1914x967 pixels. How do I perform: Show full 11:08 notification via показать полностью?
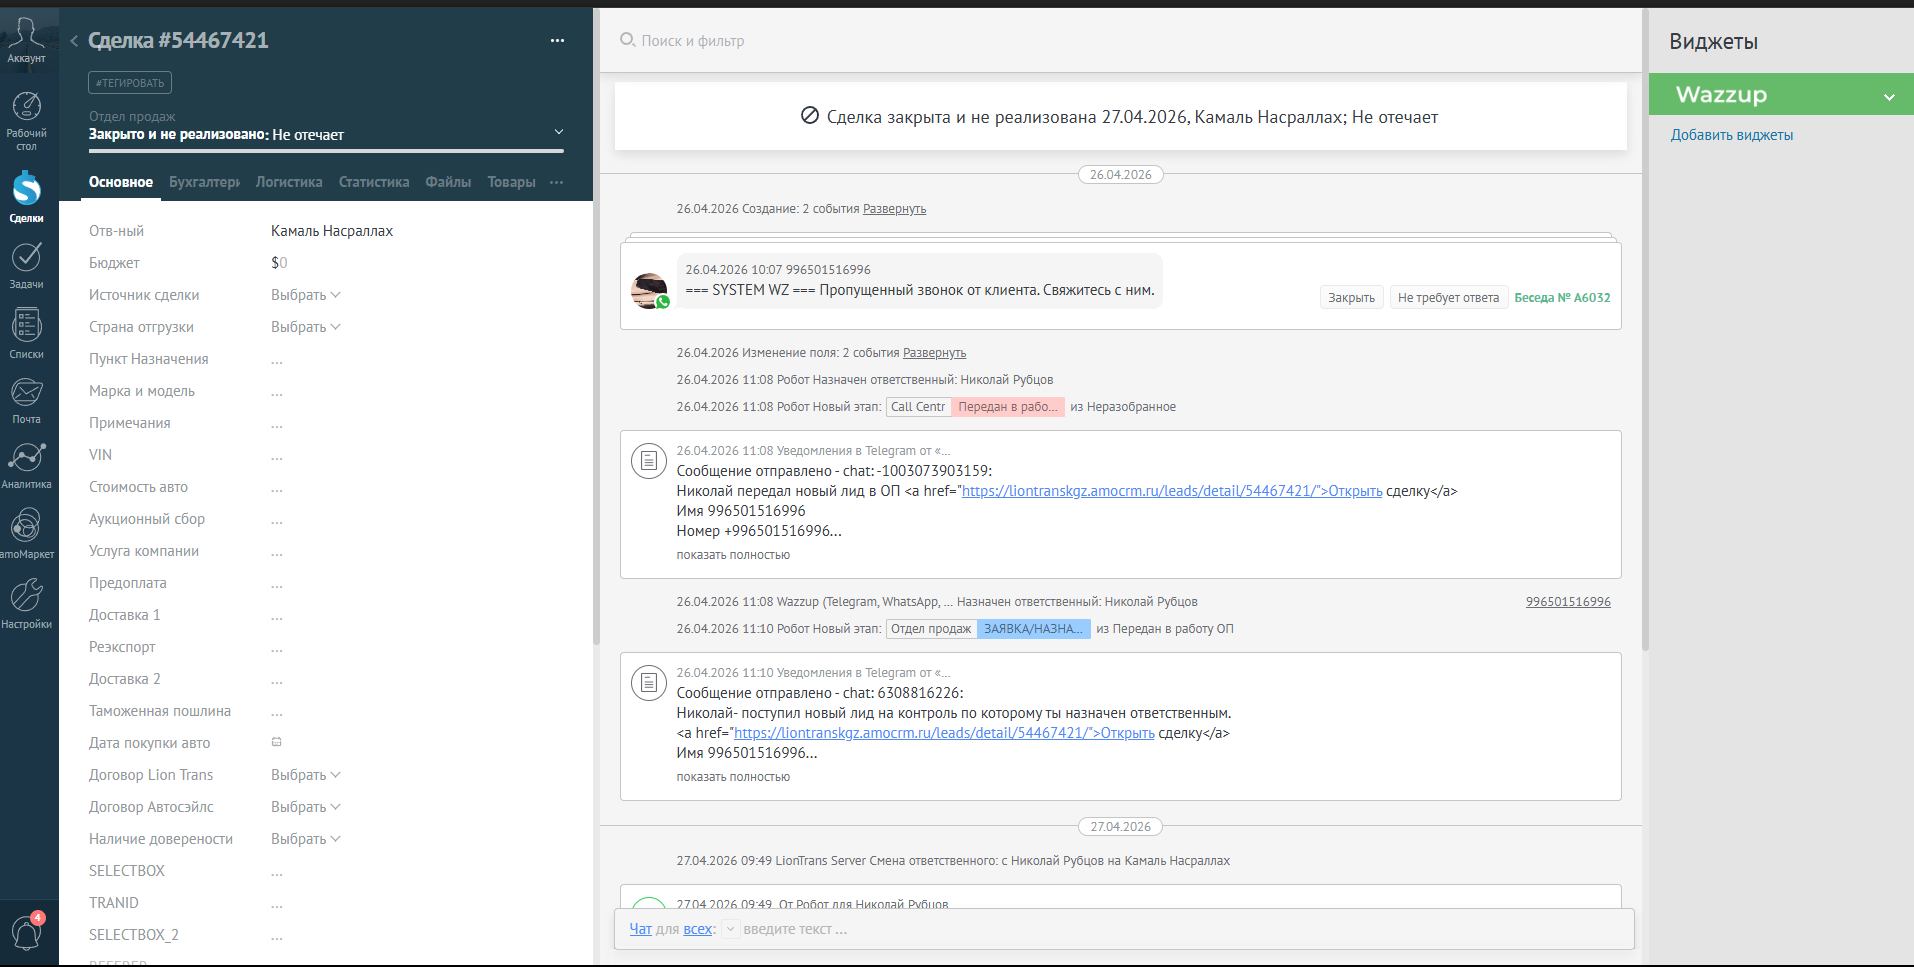(733, 555)
